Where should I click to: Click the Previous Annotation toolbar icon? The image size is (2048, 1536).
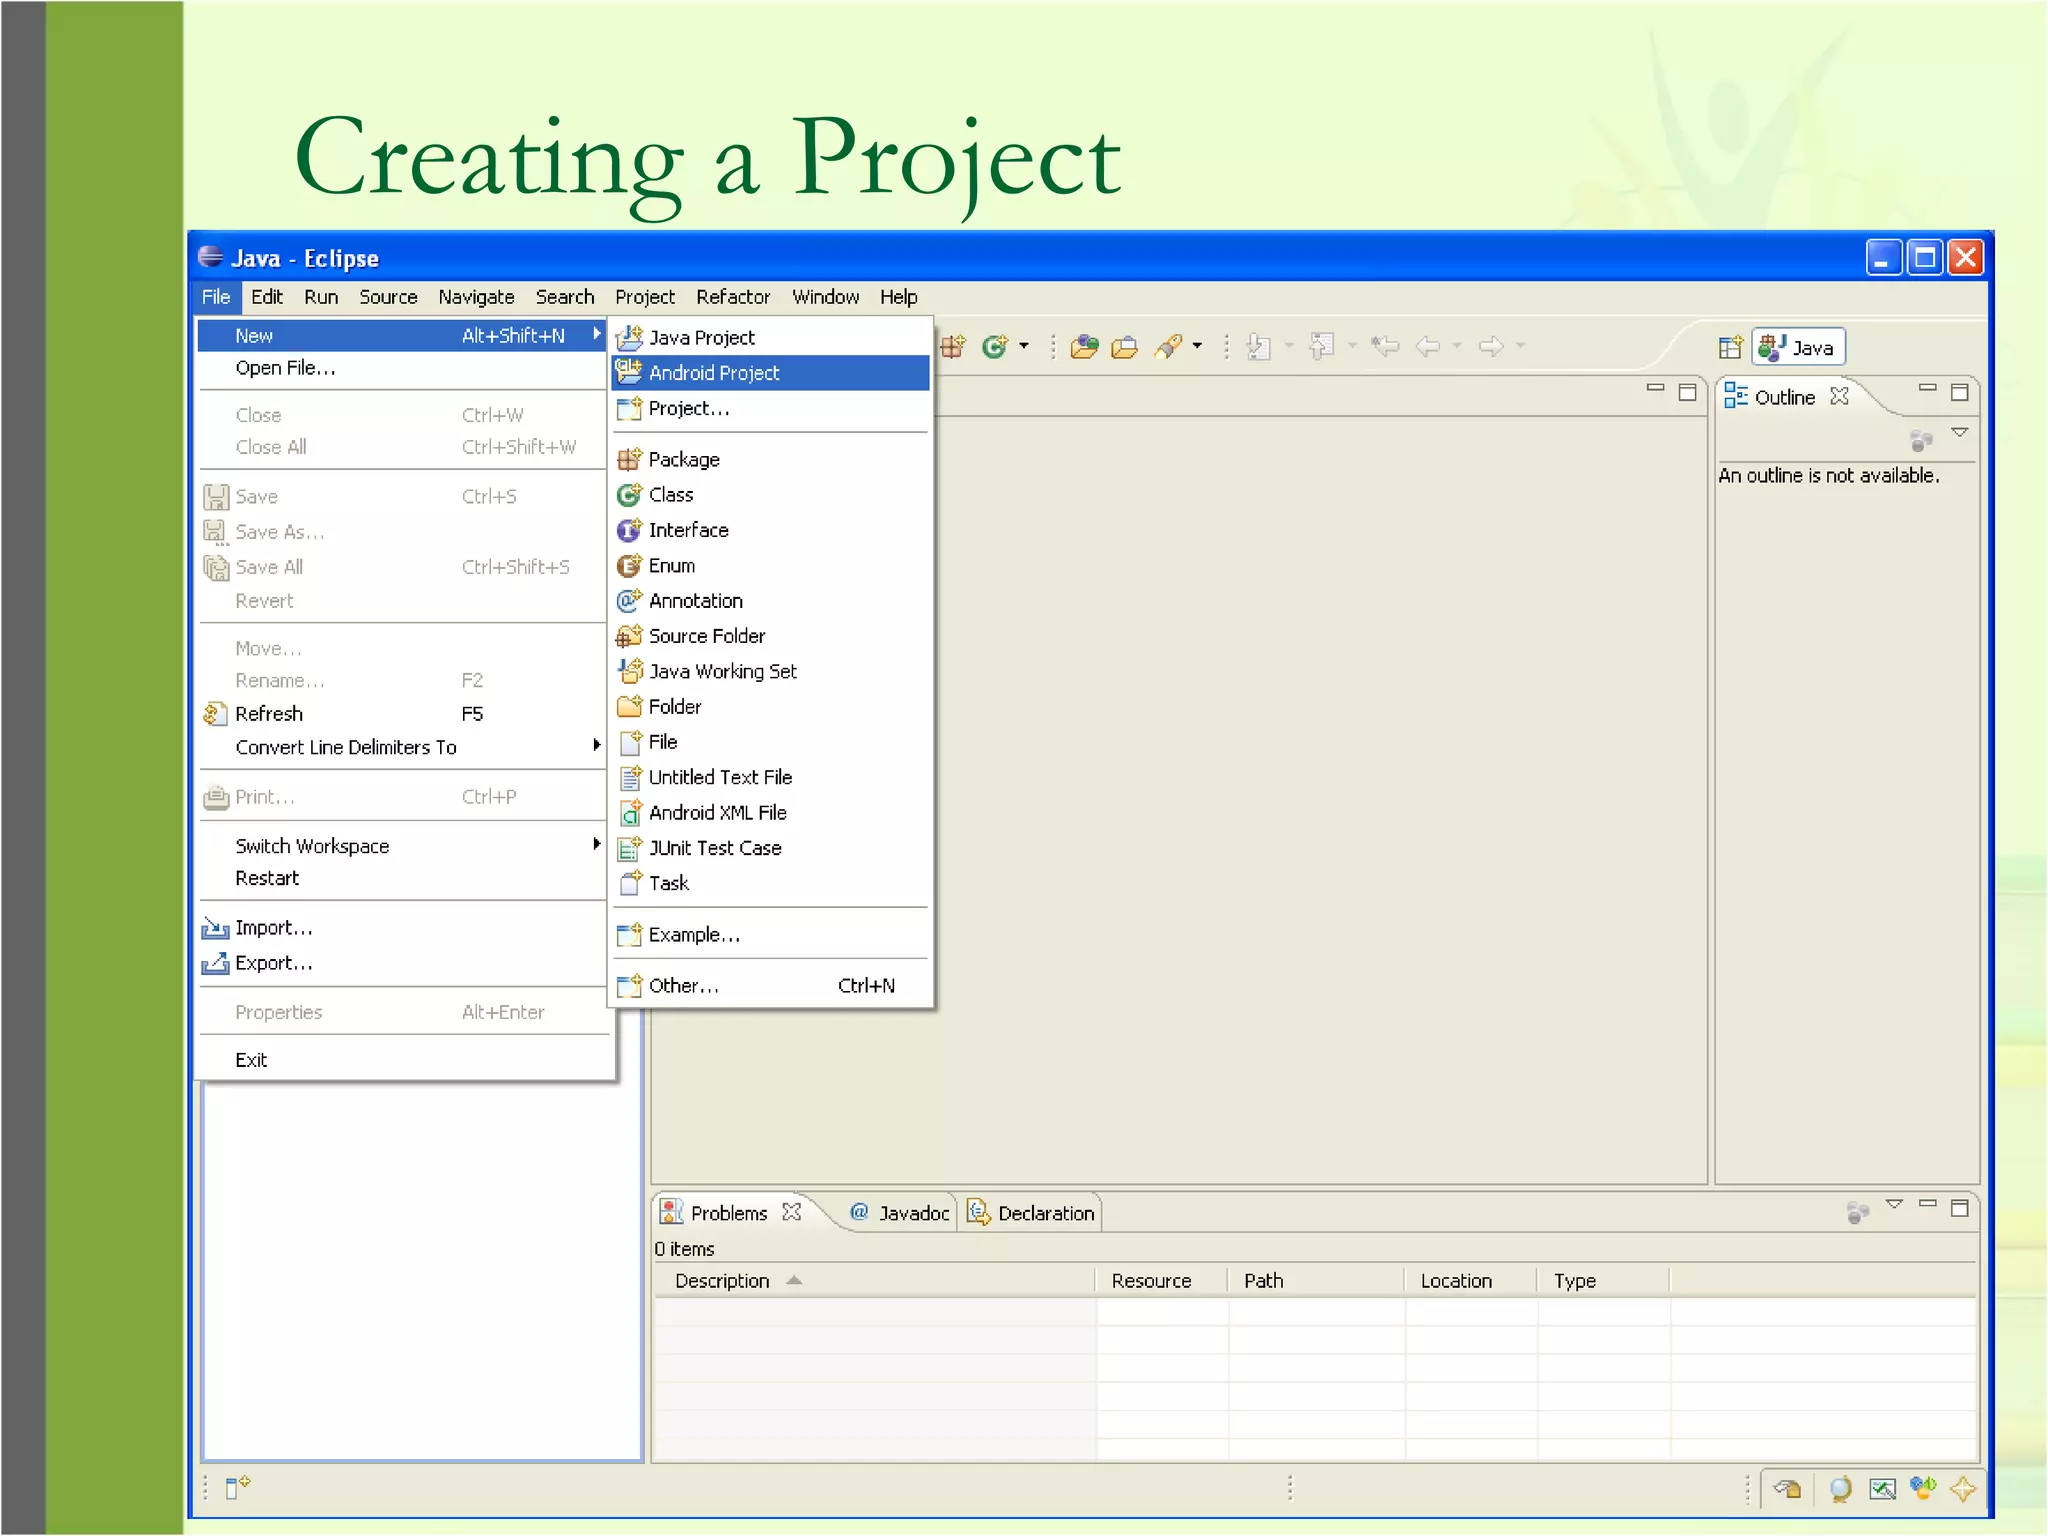pyautogui.click(x=1322, y=347)
